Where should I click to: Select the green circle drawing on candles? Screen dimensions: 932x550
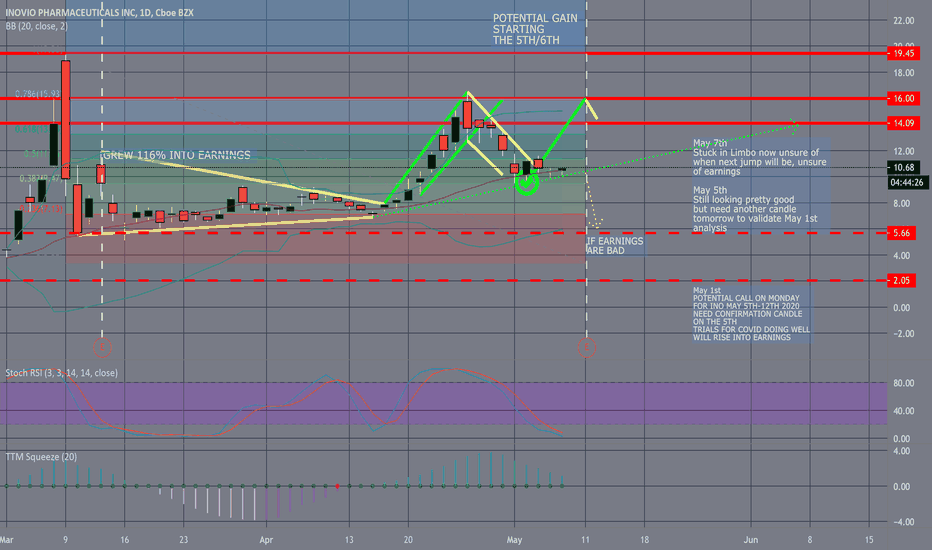527,183
